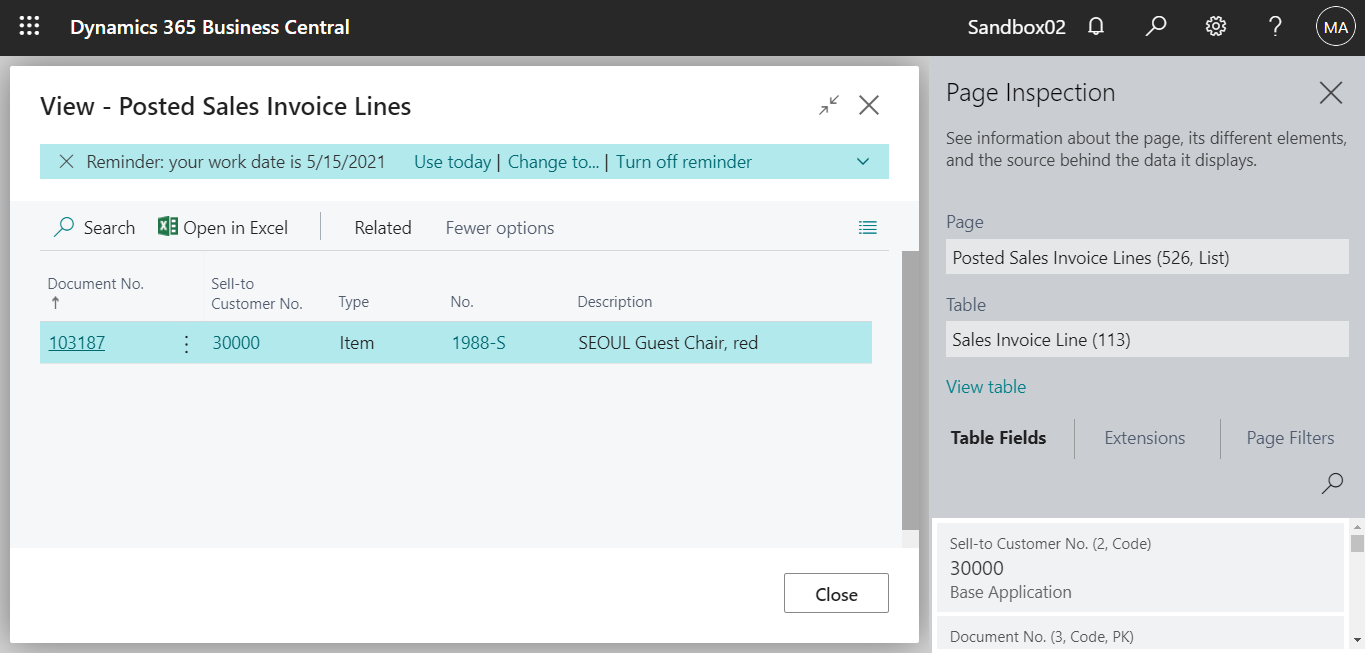
Task: Open the list layout options icon
Action: (867, 227)
